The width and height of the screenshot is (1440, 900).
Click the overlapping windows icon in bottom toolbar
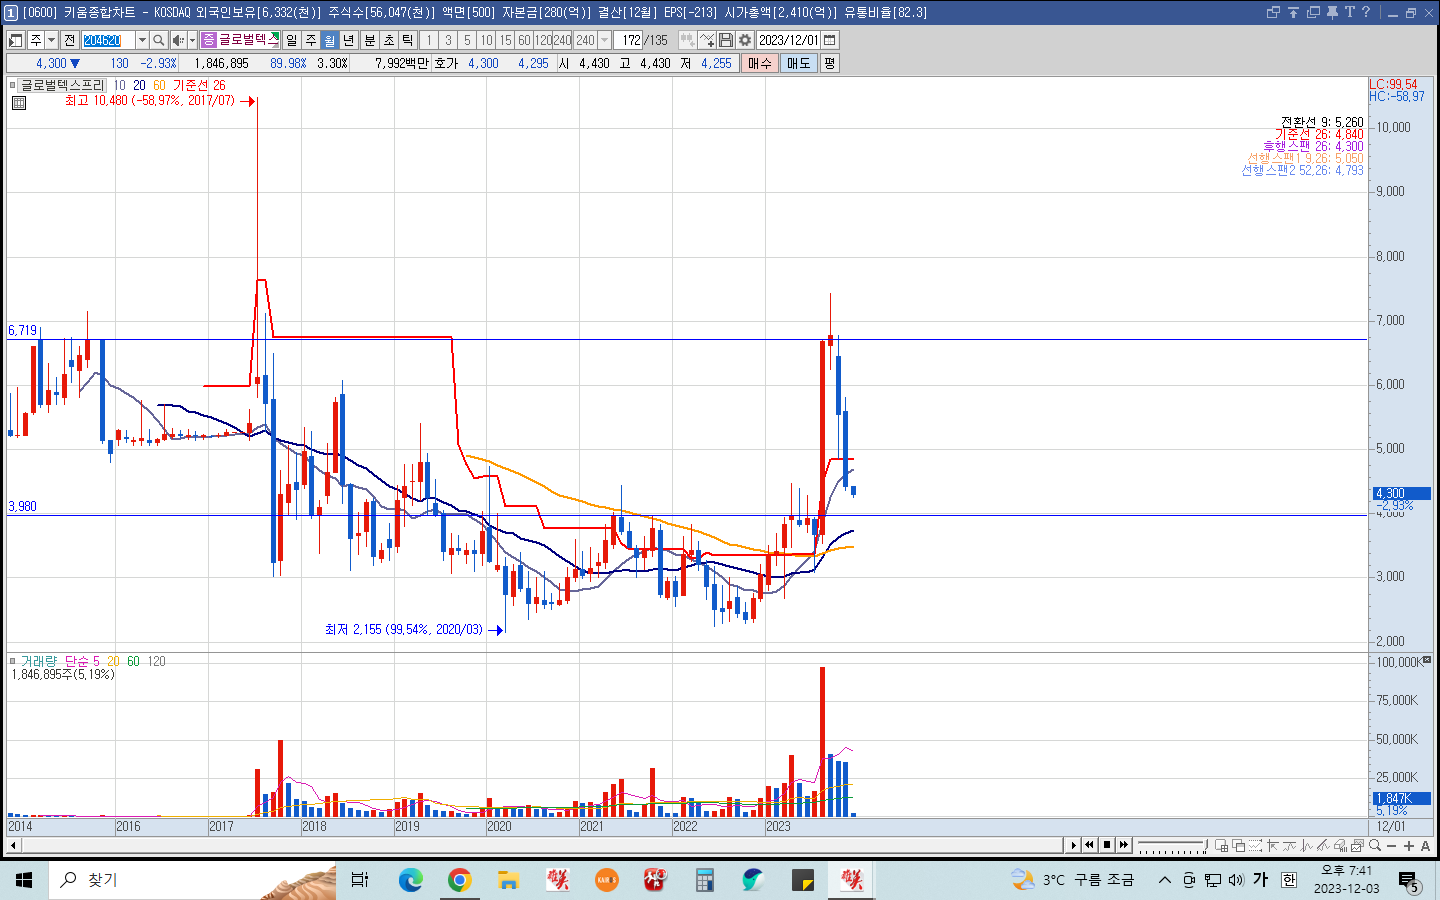tap(1239, 846)
